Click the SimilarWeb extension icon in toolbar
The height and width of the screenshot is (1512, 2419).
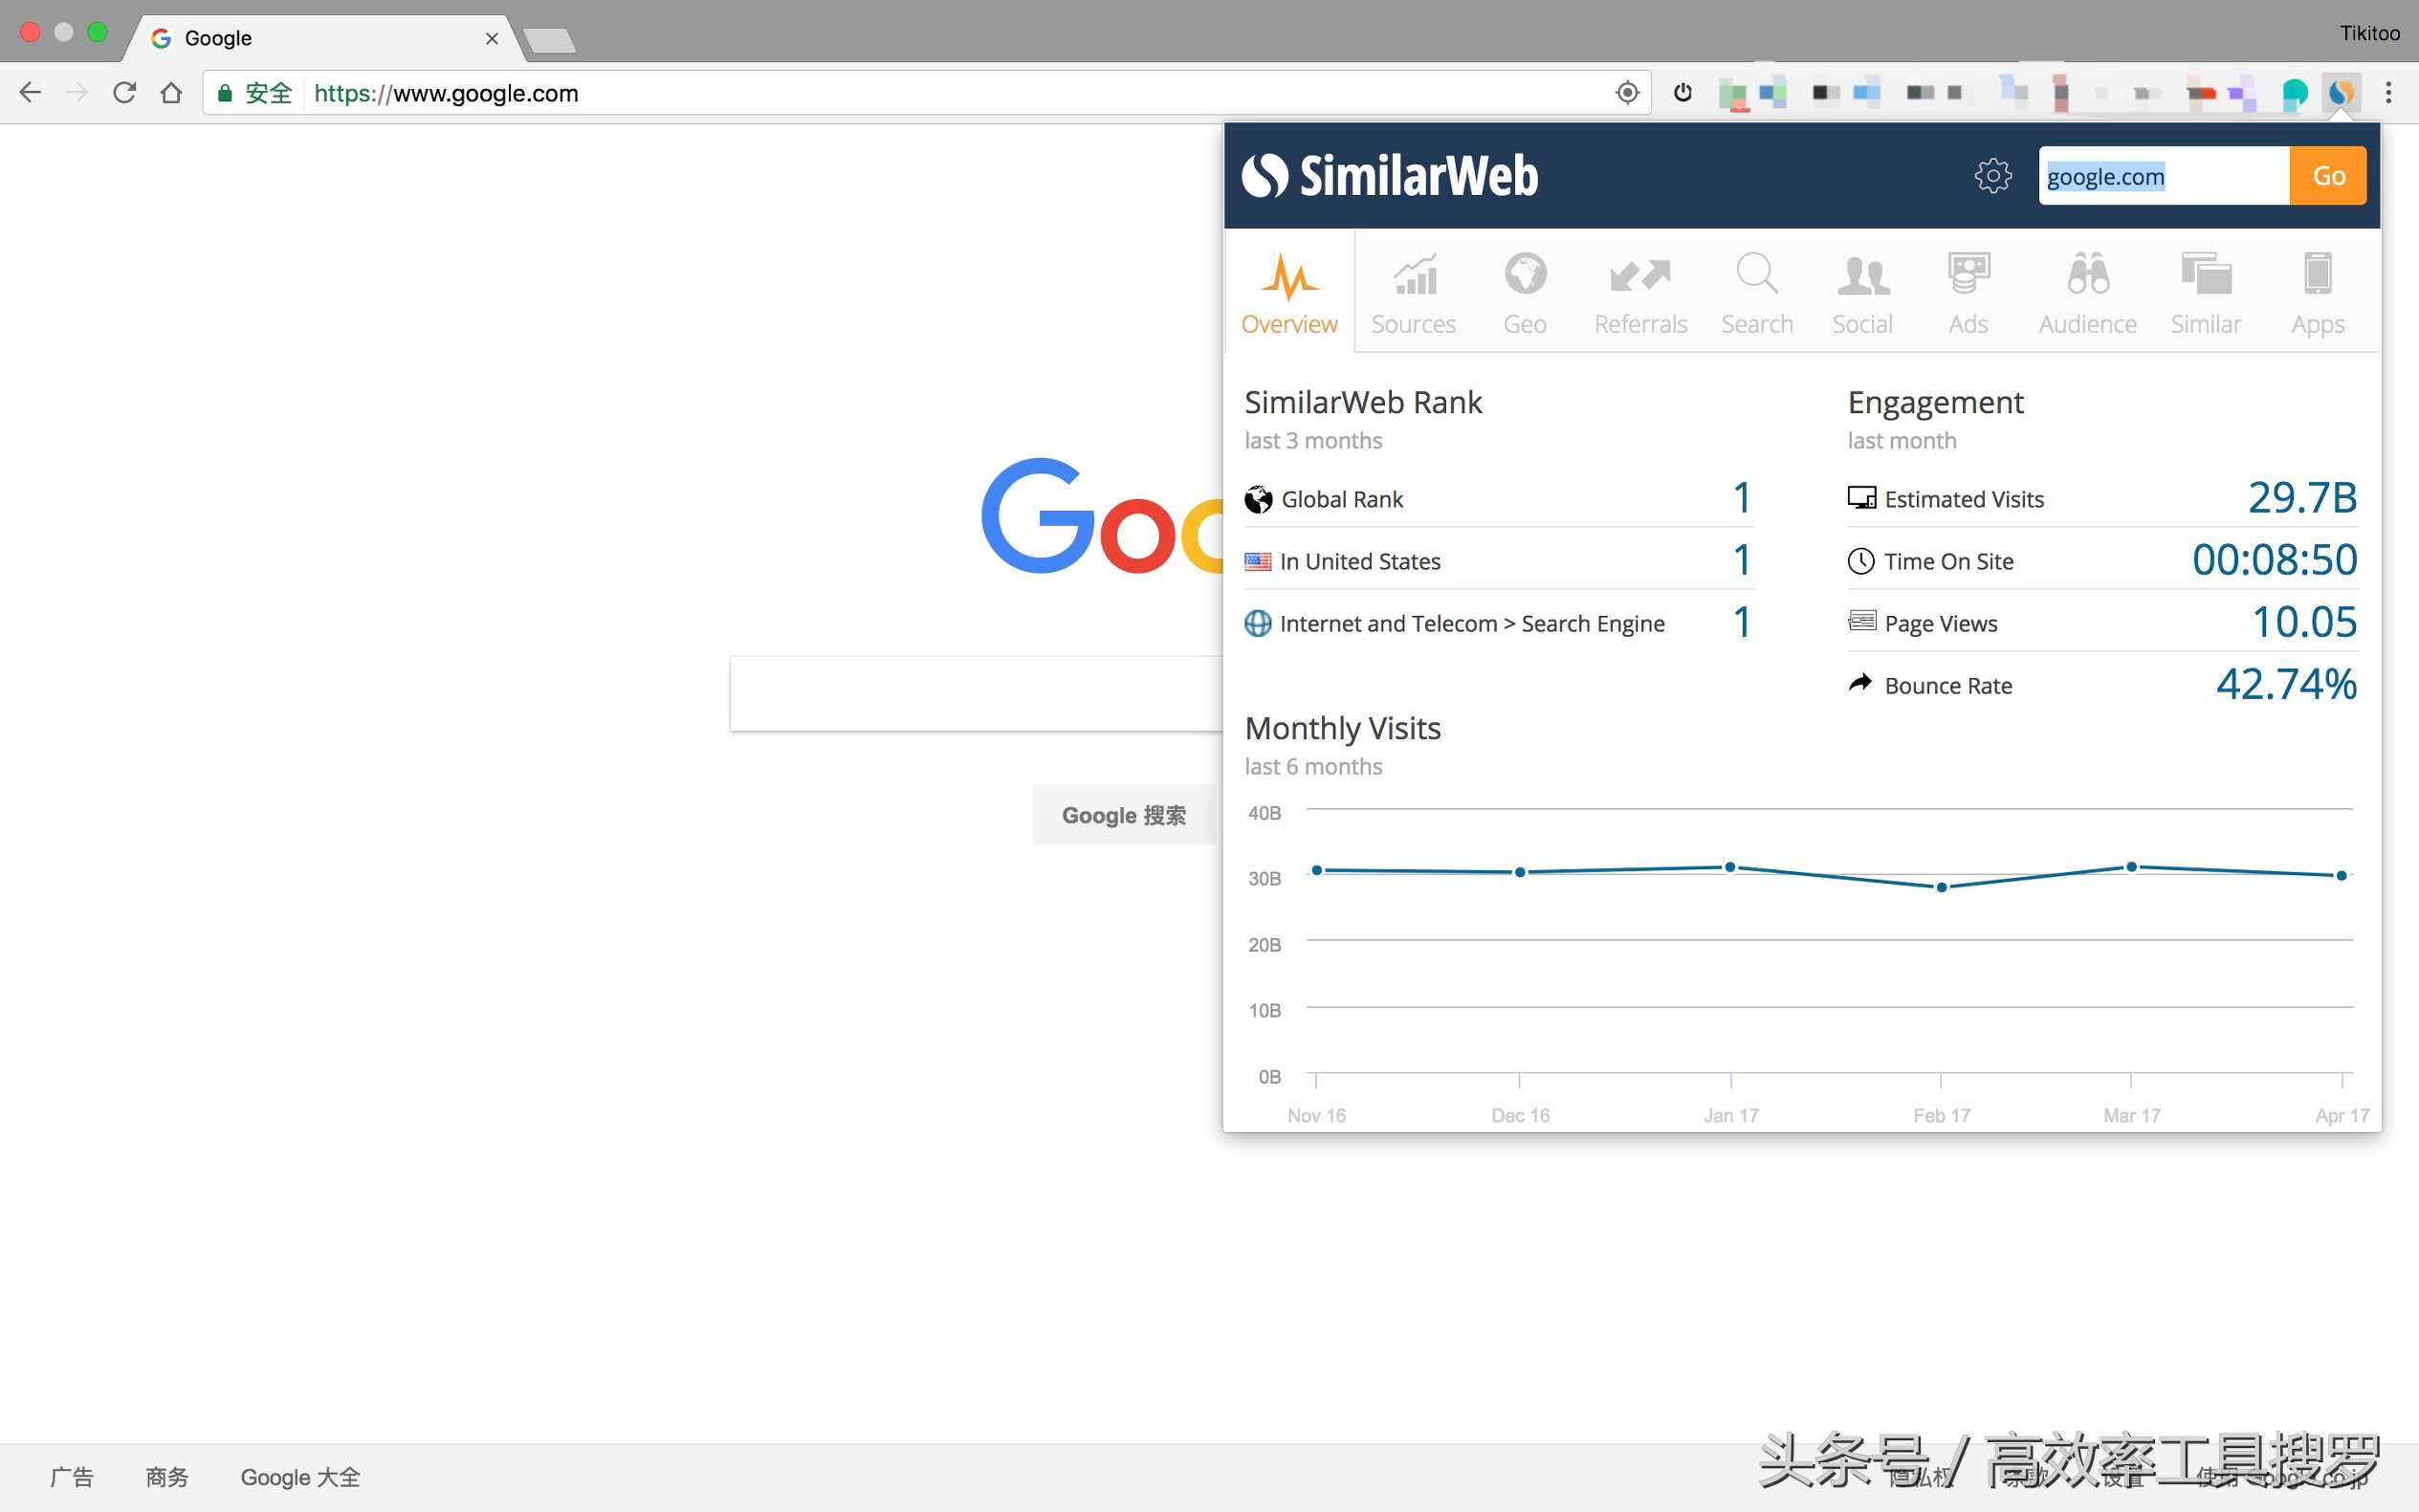pos(2340,93)
